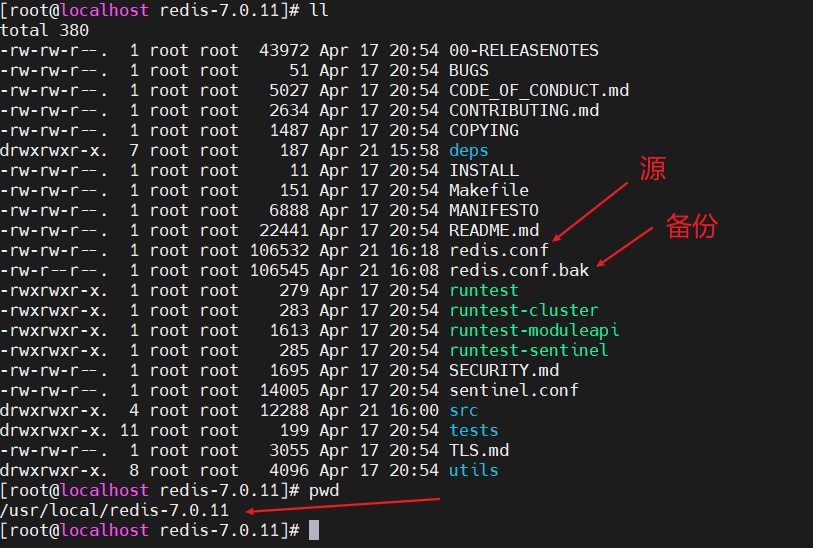Click the link count 11 of tests row
Image resolution: width=813 pixels, height=548 pixels.
[x=129, y=430]
